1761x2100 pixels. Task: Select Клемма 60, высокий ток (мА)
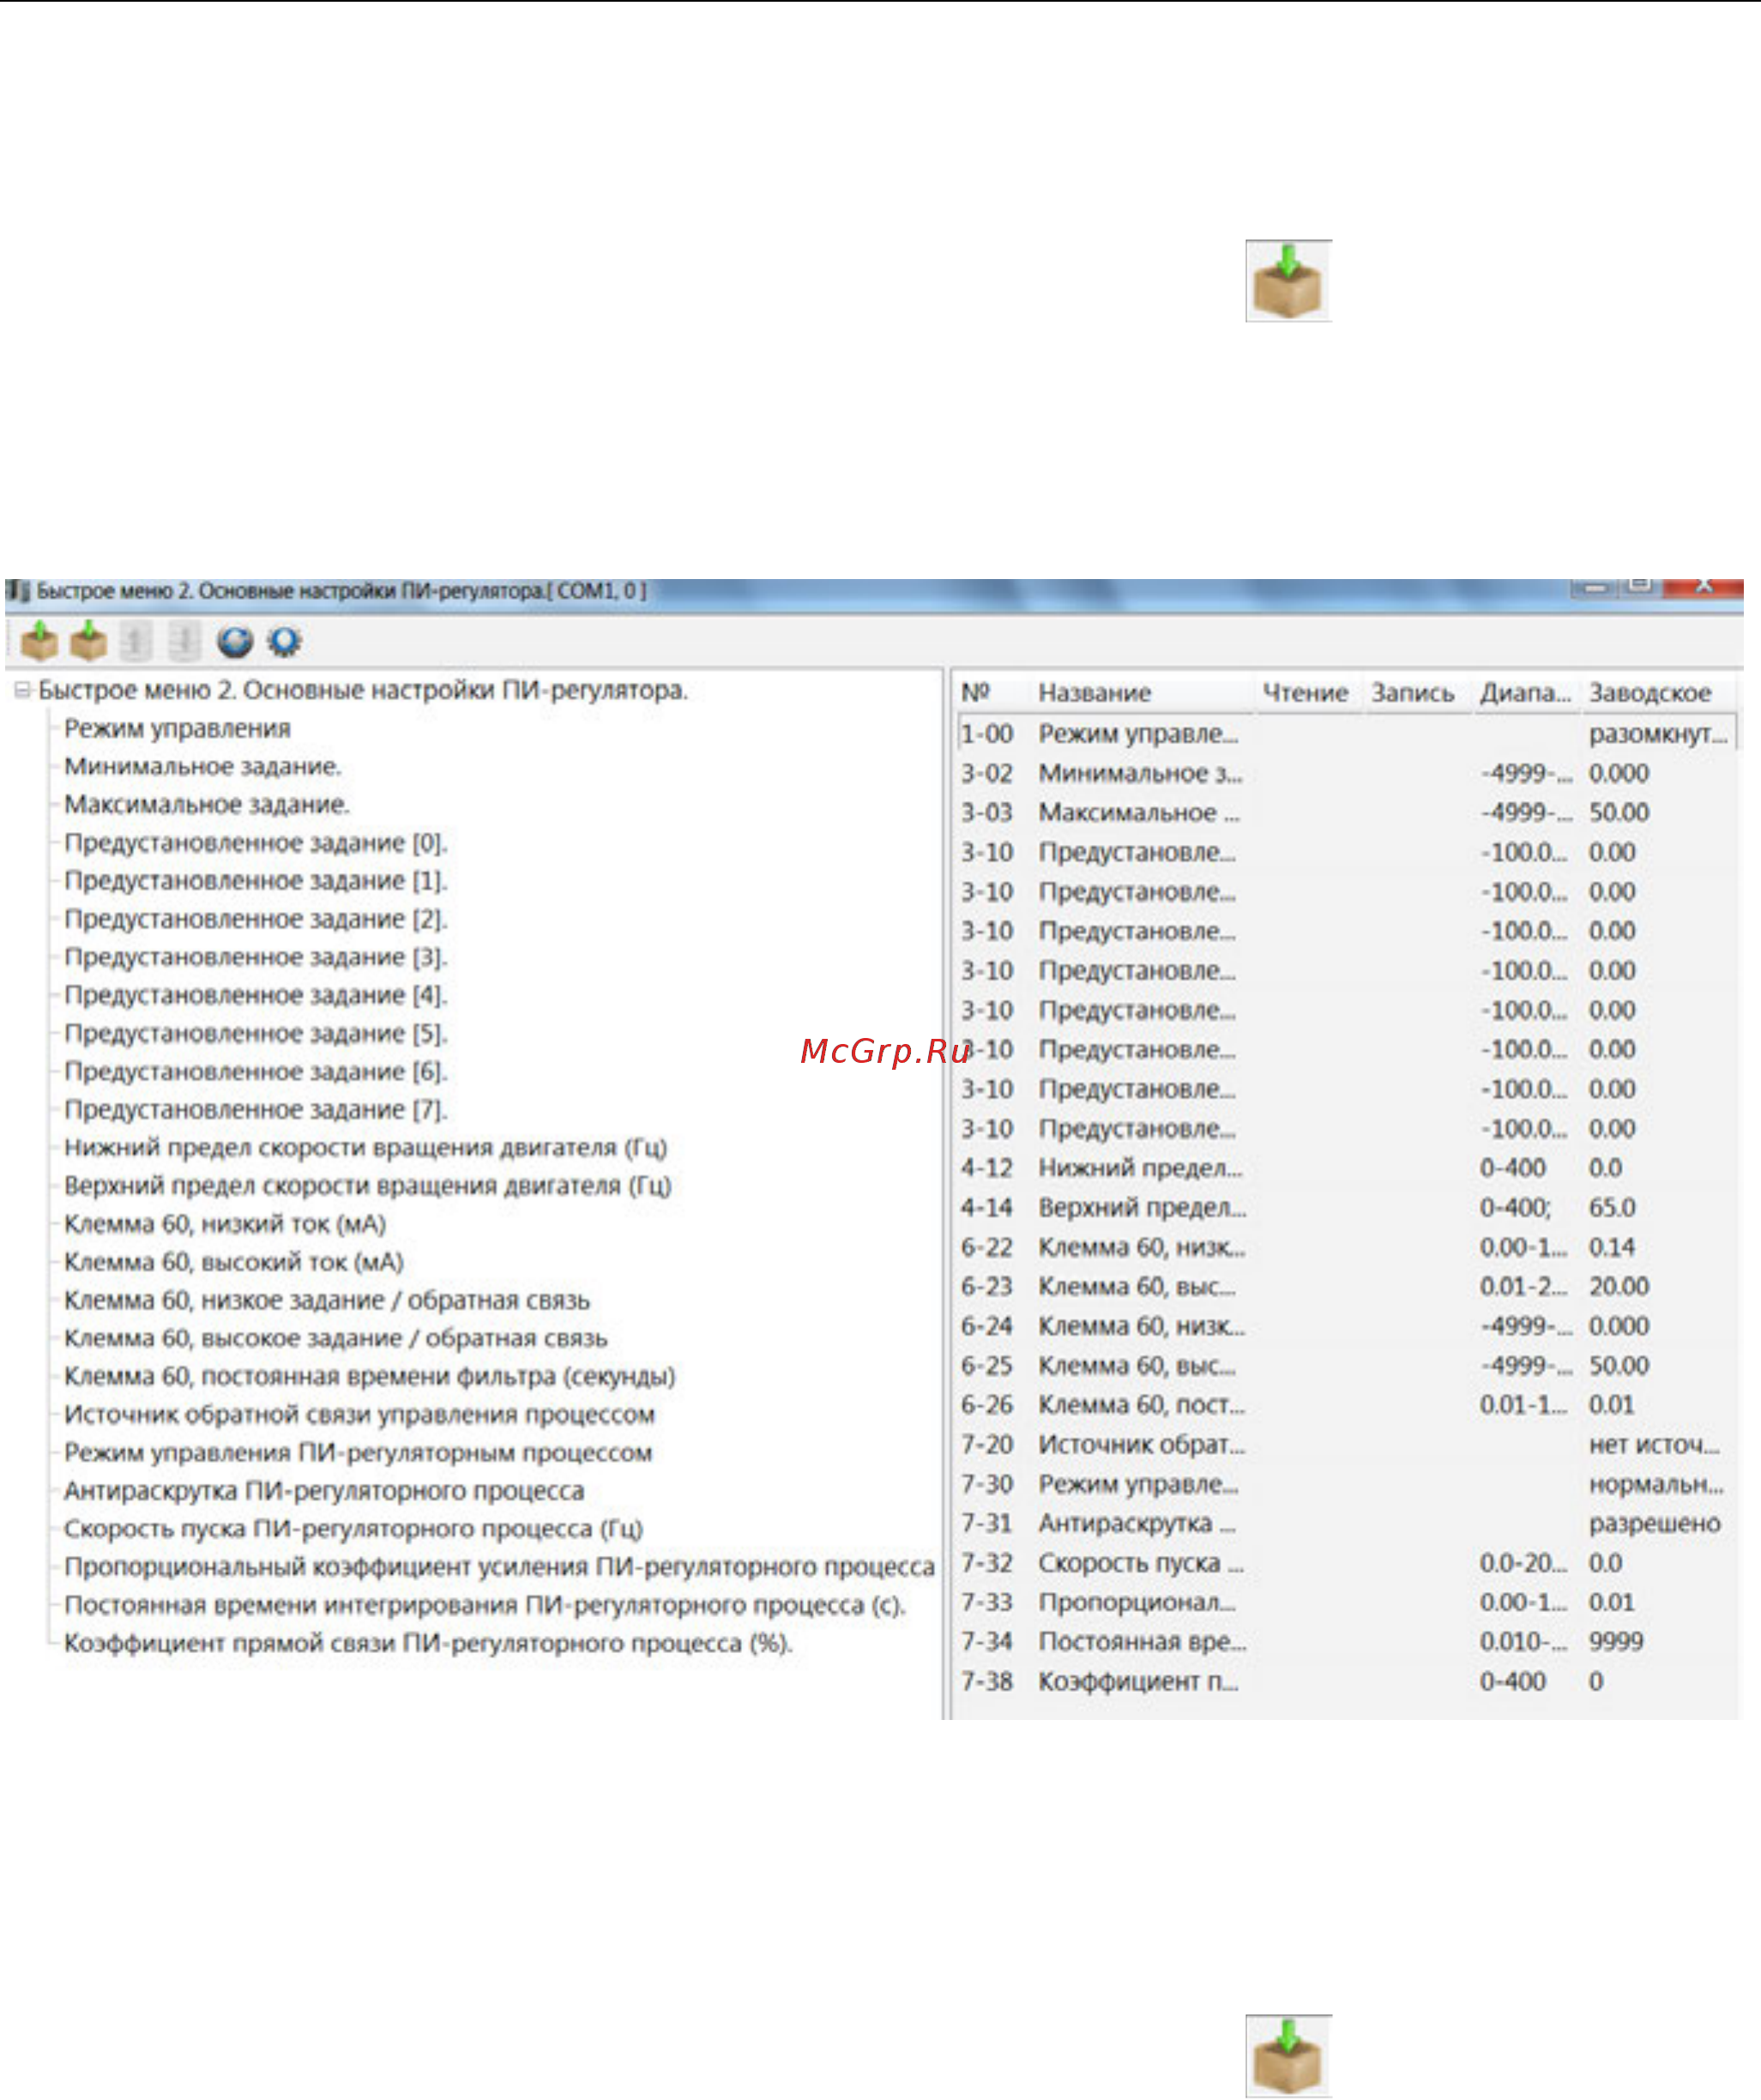click(x=234, y=1262)
